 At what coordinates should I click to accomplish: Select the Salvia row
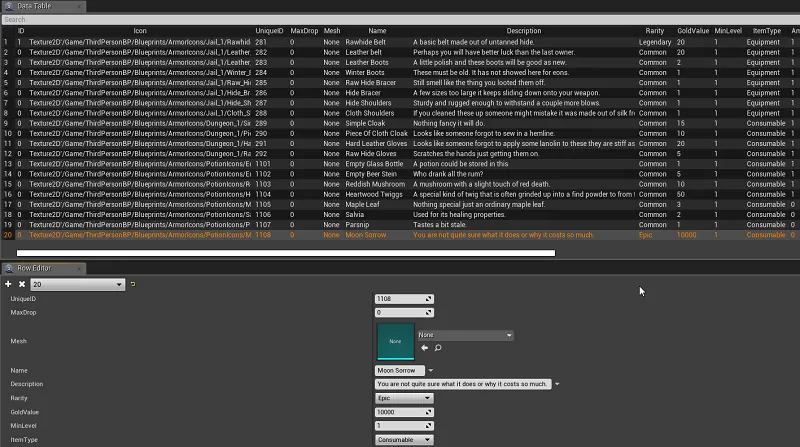400,215
